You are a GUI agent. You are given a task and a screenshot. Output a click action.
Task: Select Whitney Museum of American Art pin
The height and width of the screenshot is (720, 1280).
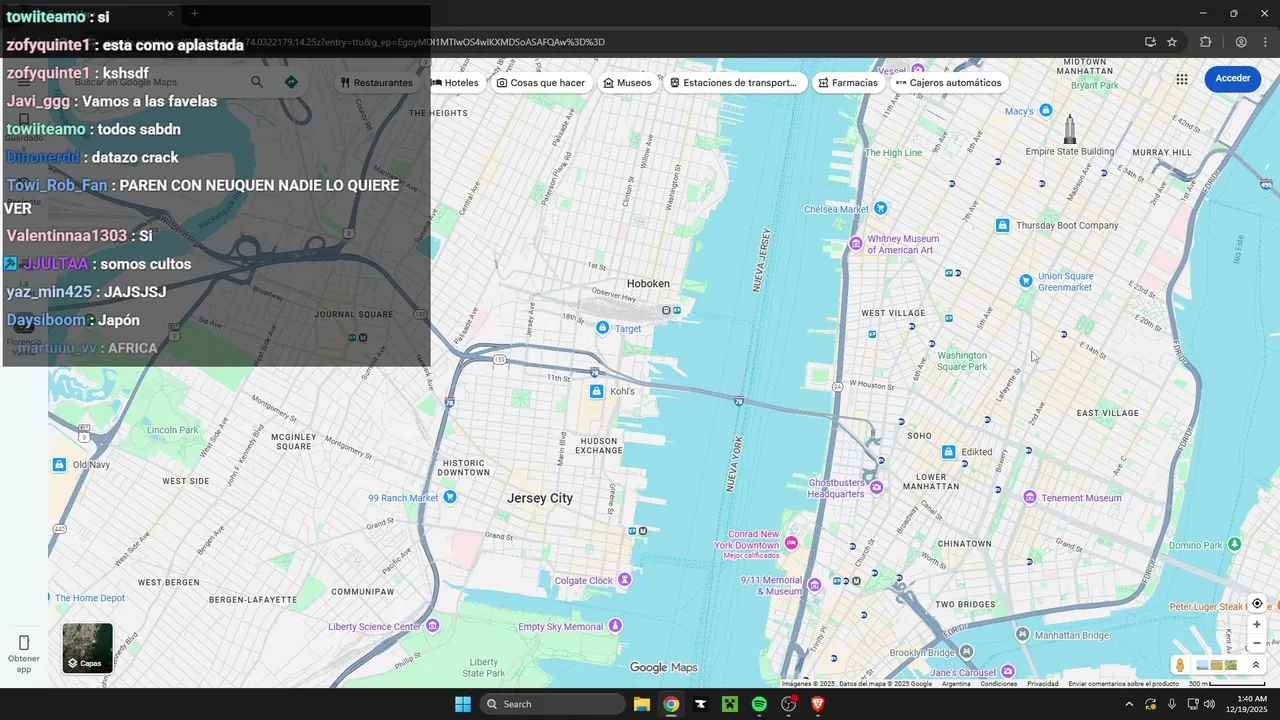(856, 244)
